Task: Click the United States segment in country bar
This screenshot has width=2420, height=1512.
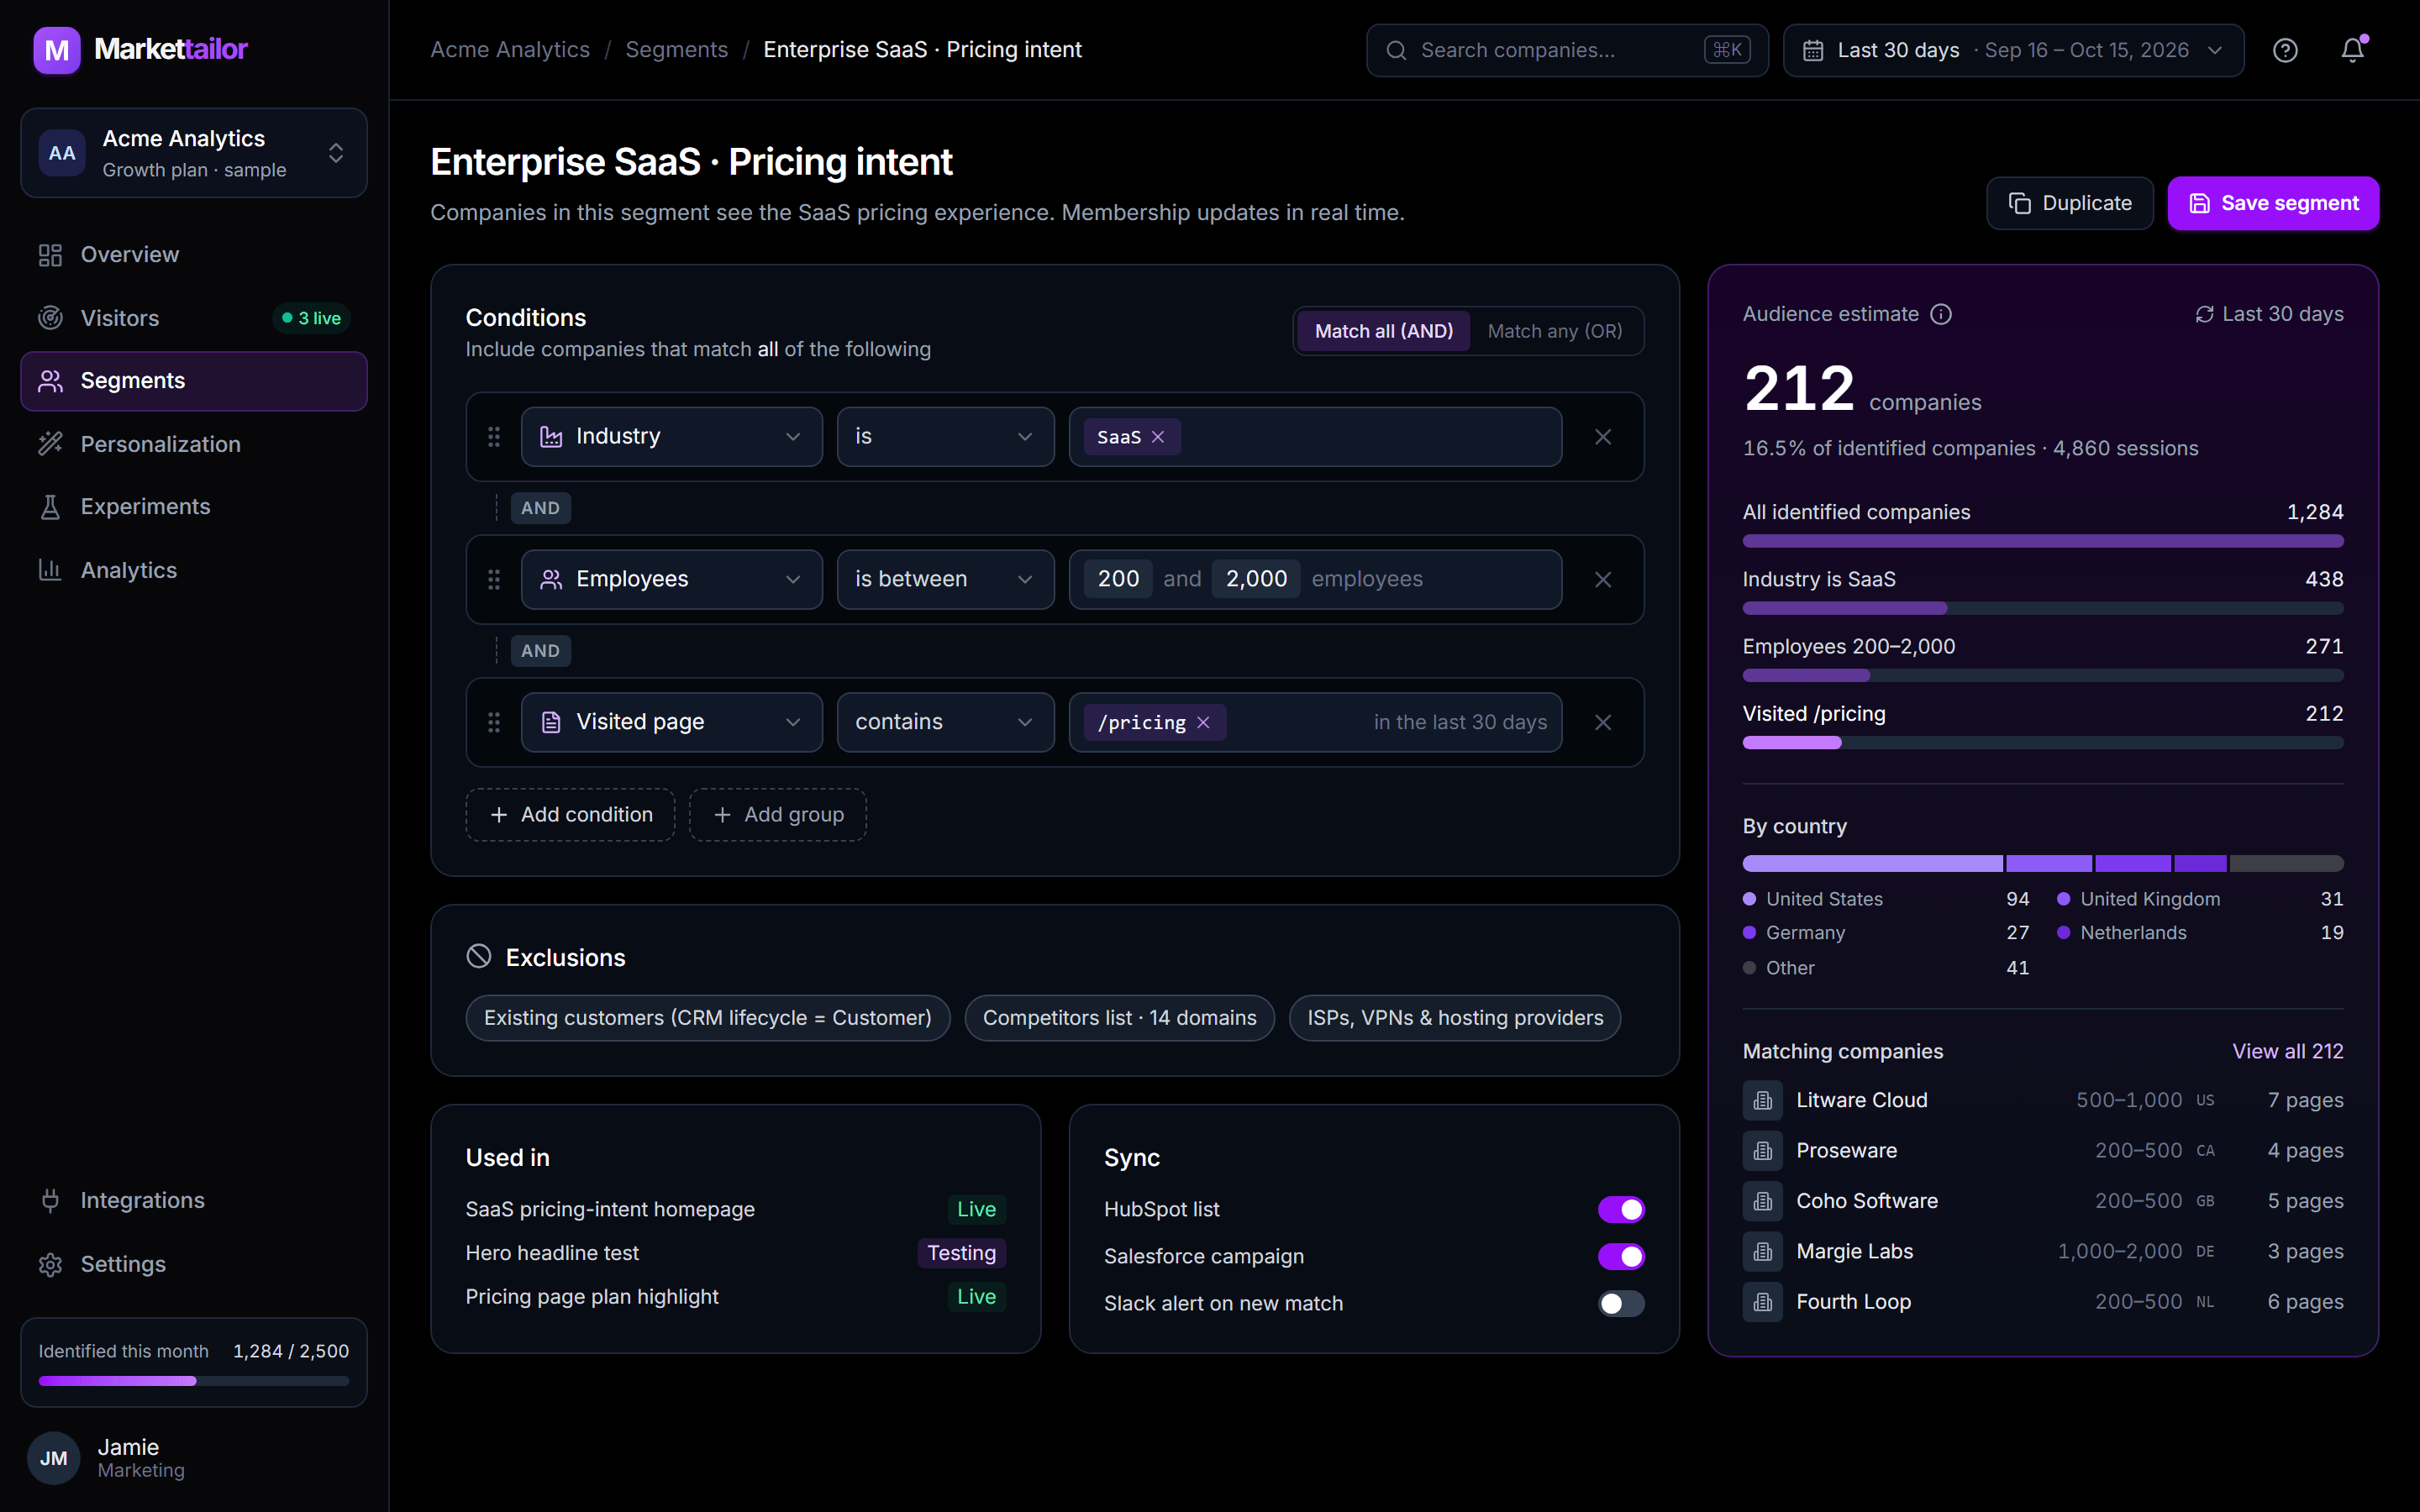Action: [1873, 863]
